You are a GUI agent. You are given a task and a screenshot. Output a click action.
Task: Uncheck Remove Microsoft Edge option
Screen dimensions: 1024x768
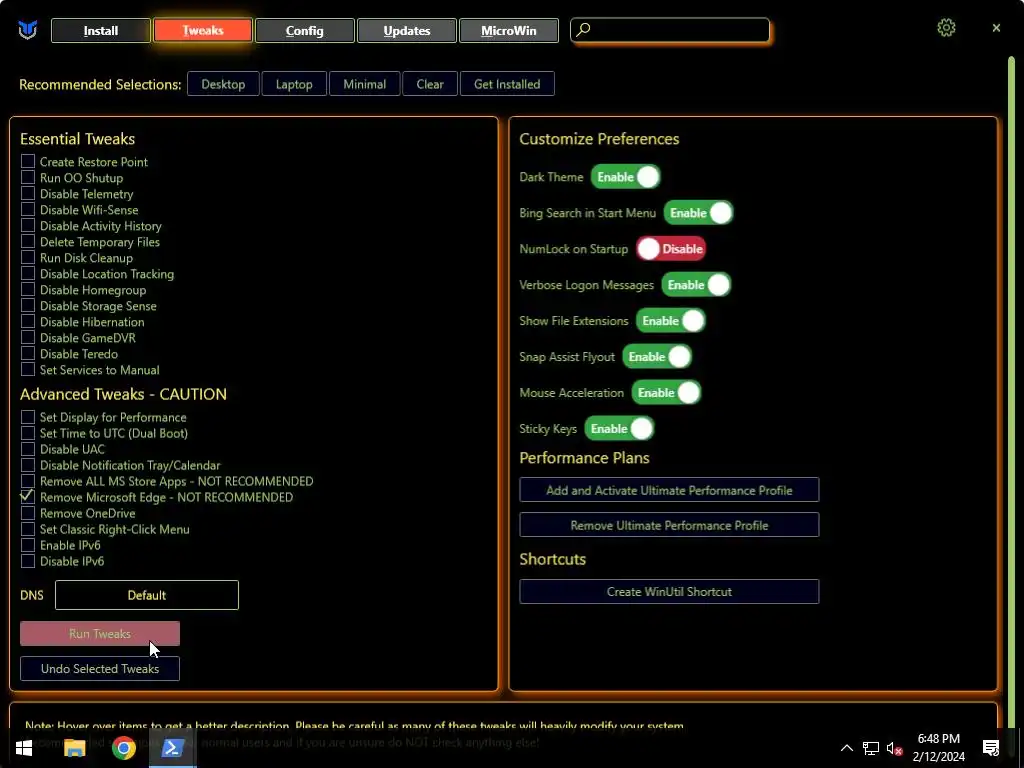point(27,496)
